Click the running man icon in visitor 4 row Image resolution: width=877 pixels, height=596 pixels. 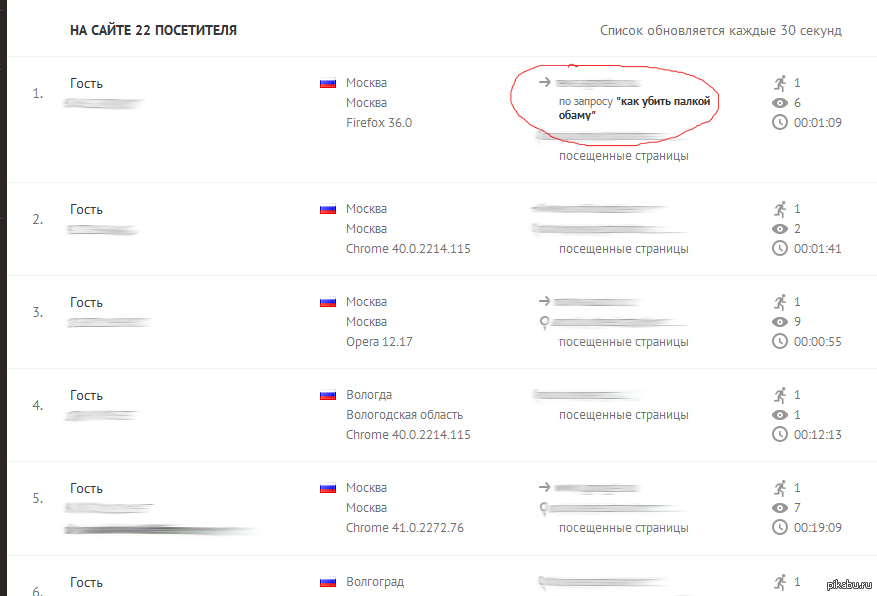click(780, 395)
